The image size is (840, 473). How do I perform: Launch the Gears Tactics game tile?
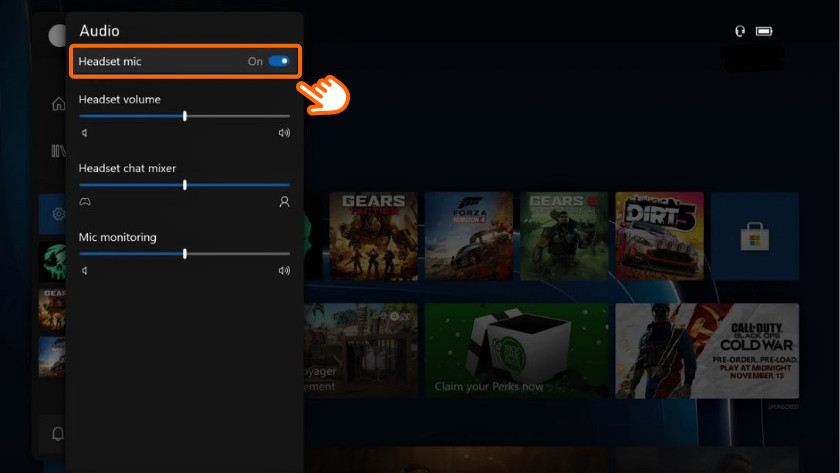point(373,236)
